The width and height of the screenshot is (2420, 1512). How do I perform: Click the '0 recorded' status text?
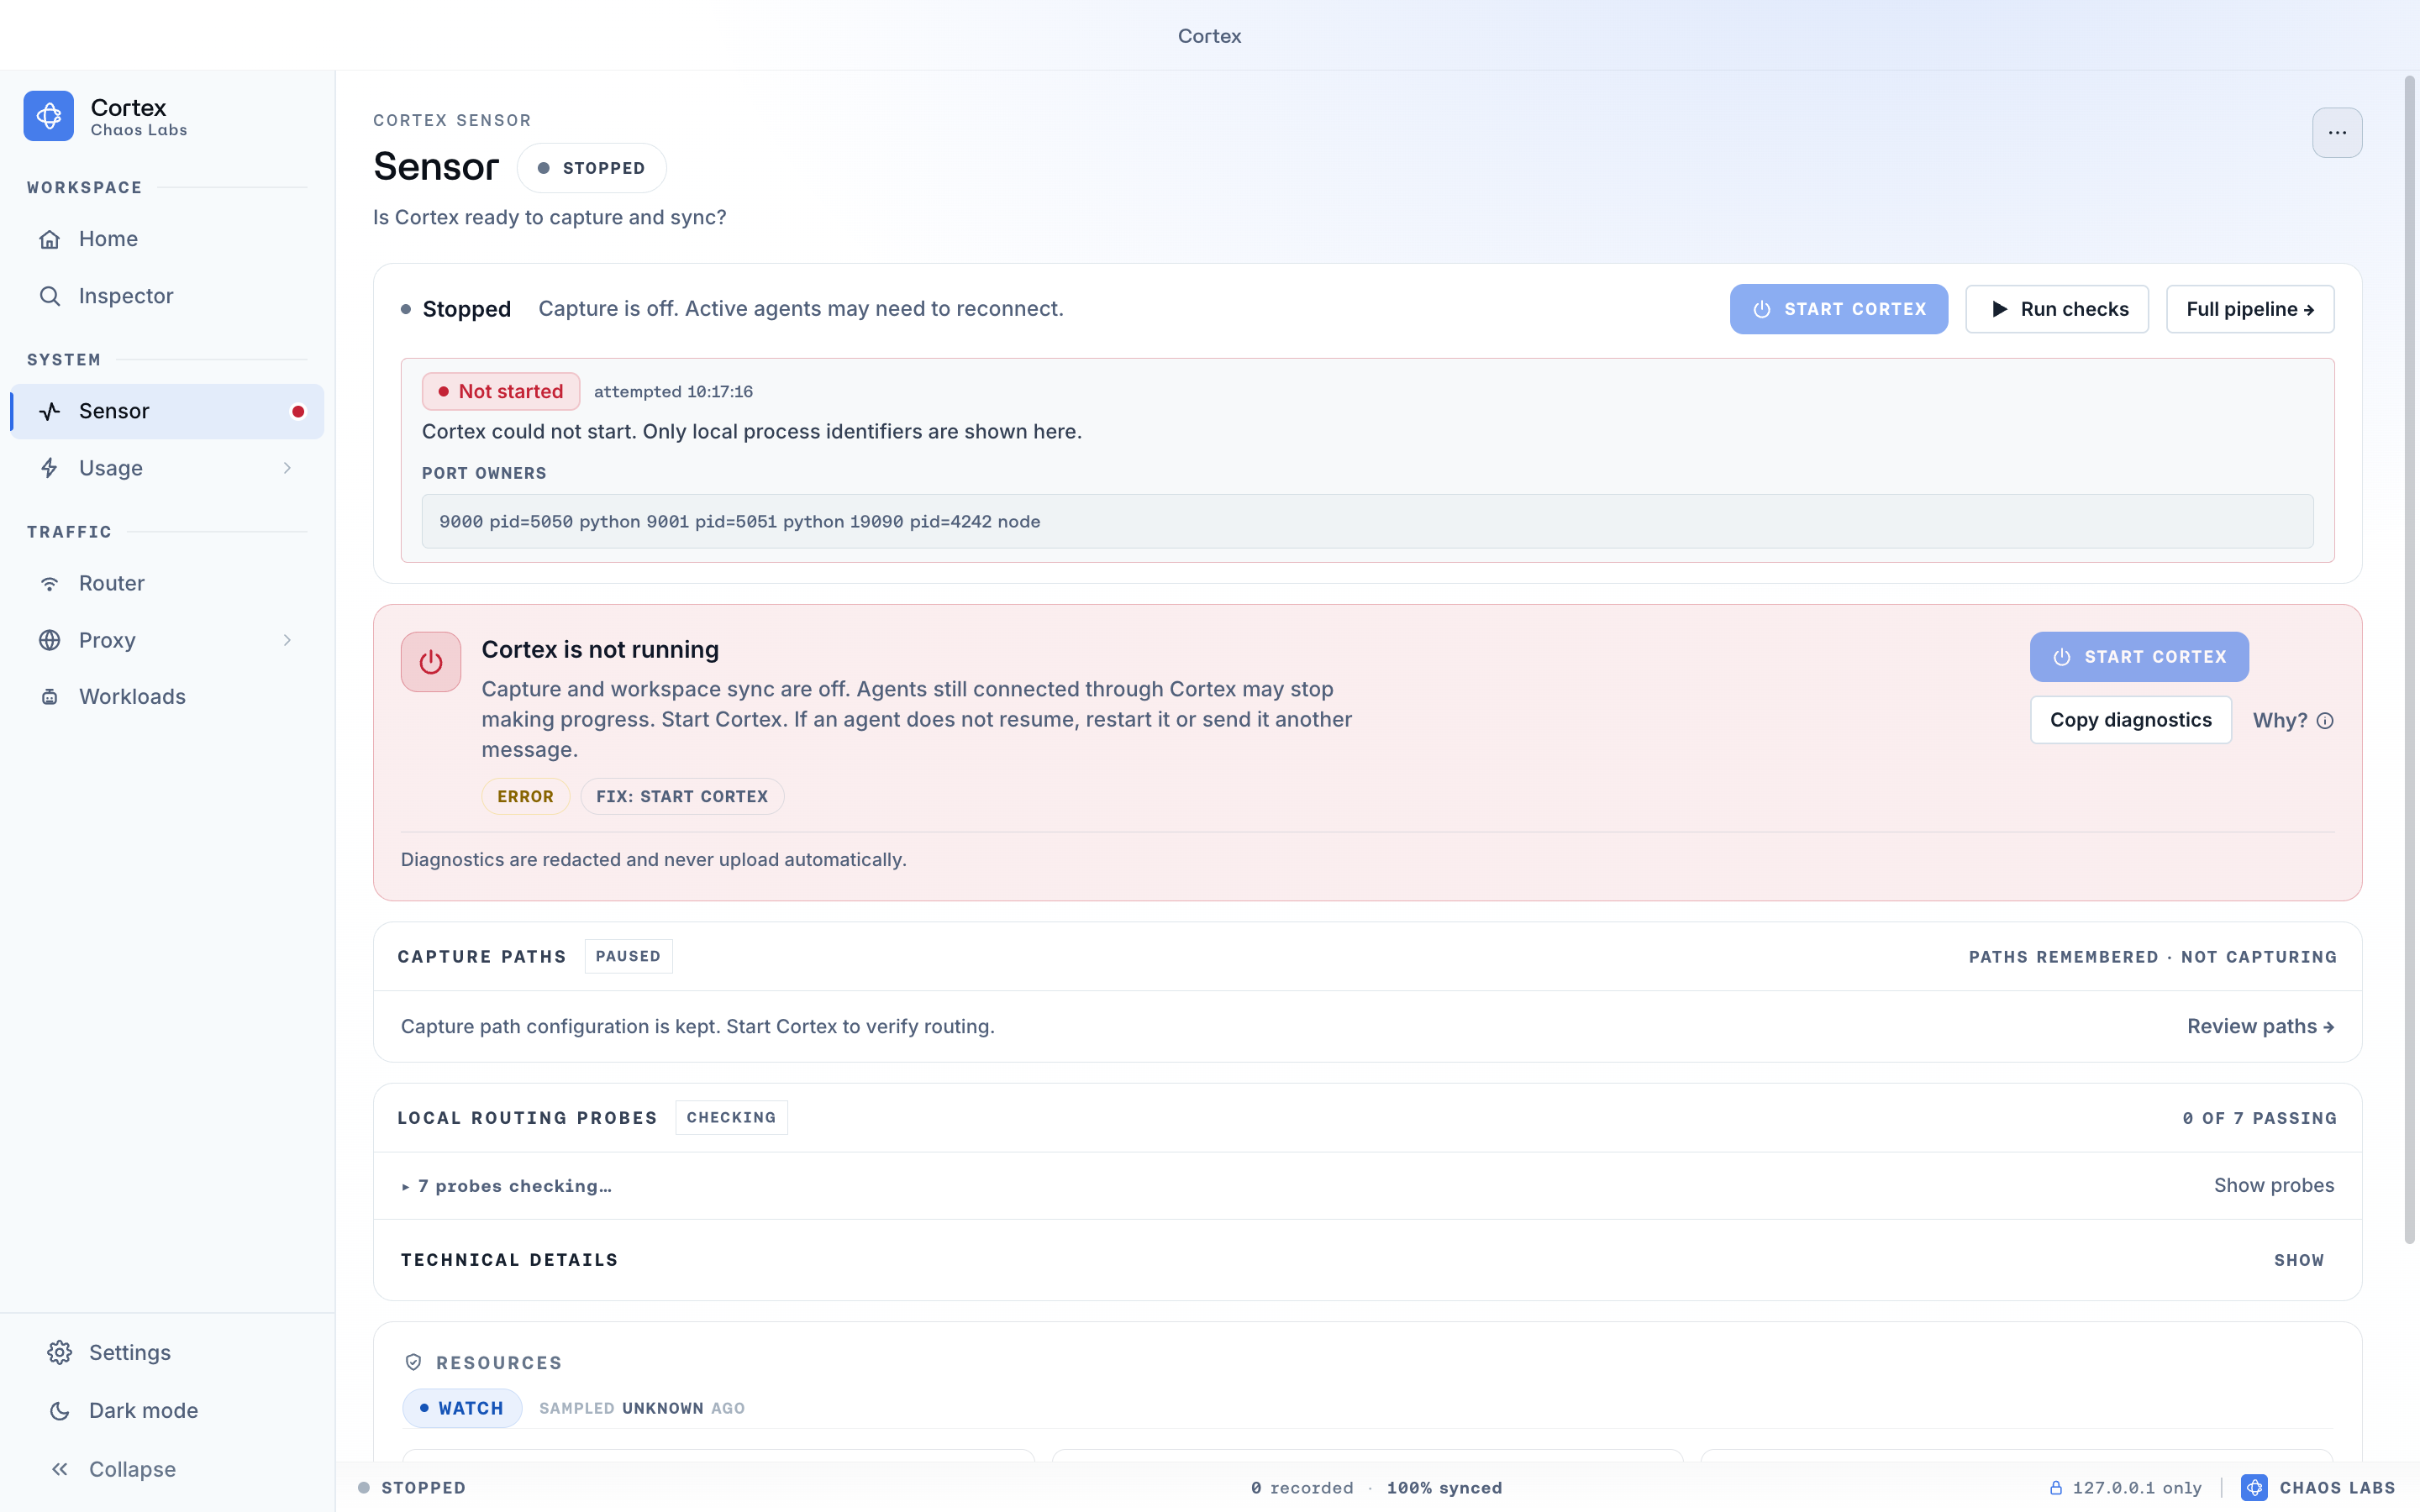point(1302,1488)
